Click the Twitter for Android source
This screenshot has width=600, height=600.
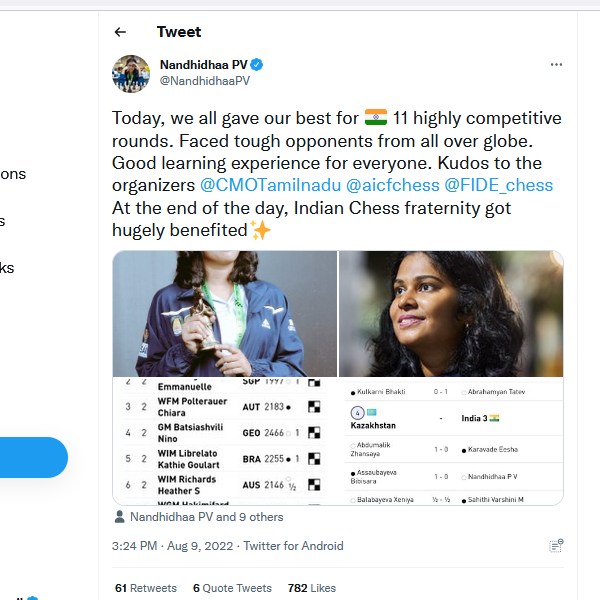(293, 546)
